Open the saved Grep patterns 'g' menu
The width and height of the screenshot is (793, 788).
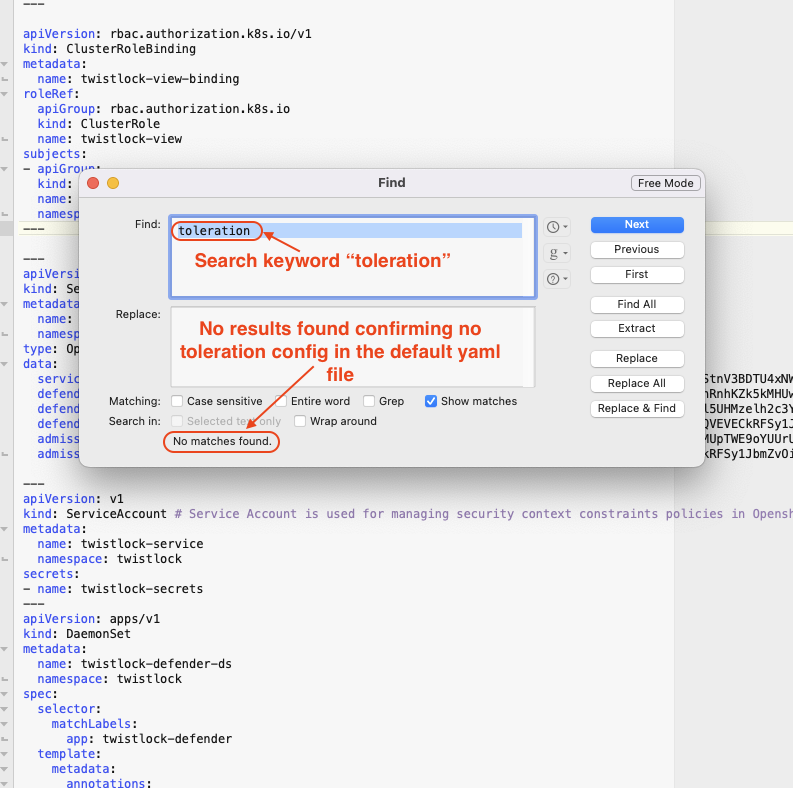pyautogui.click(x=557, y=253)
